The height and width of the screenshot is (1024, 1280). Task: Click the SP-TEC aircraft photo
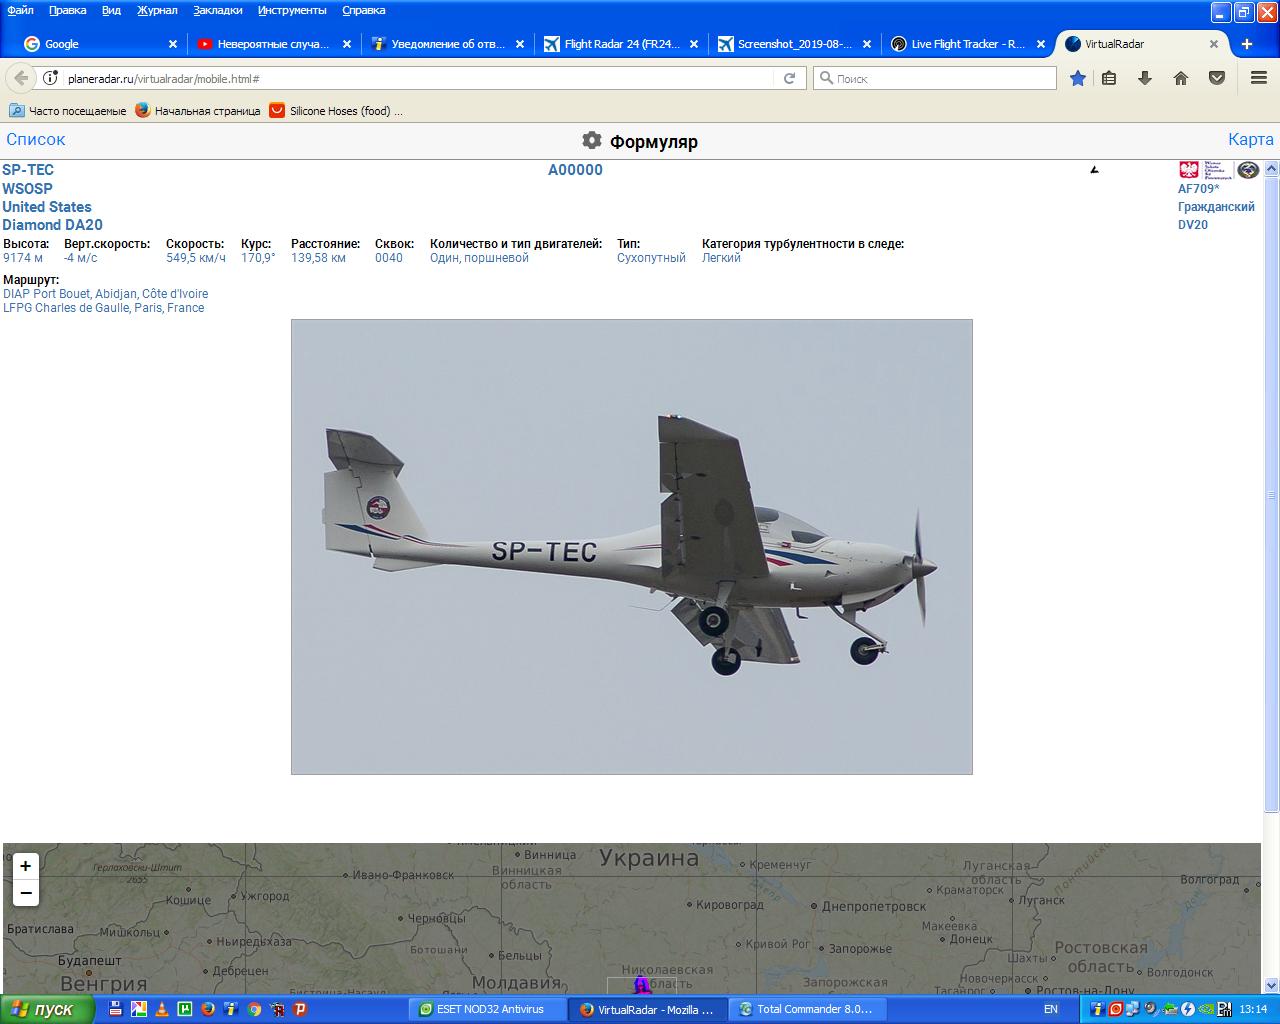(x=631, y=546)
